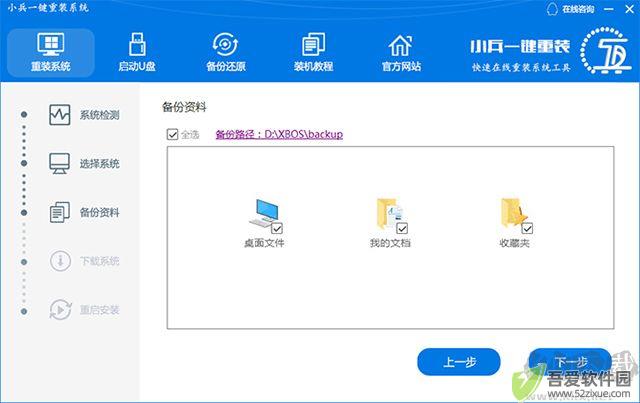Viewport: 640px width, 403px height.
Task: Select the 备份资料 documents icon
Action: point(60,212)
